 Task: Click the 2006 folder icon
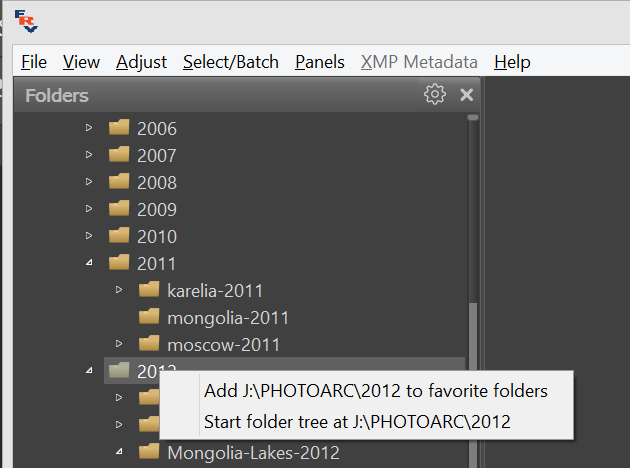click(120, 128)
